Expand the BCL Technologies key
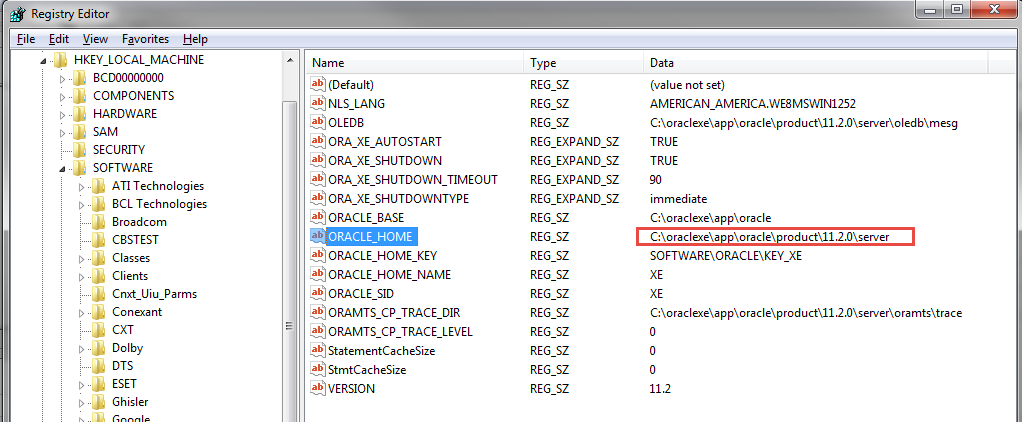The height and width of the screenshot is (422, 1022). 81,205
